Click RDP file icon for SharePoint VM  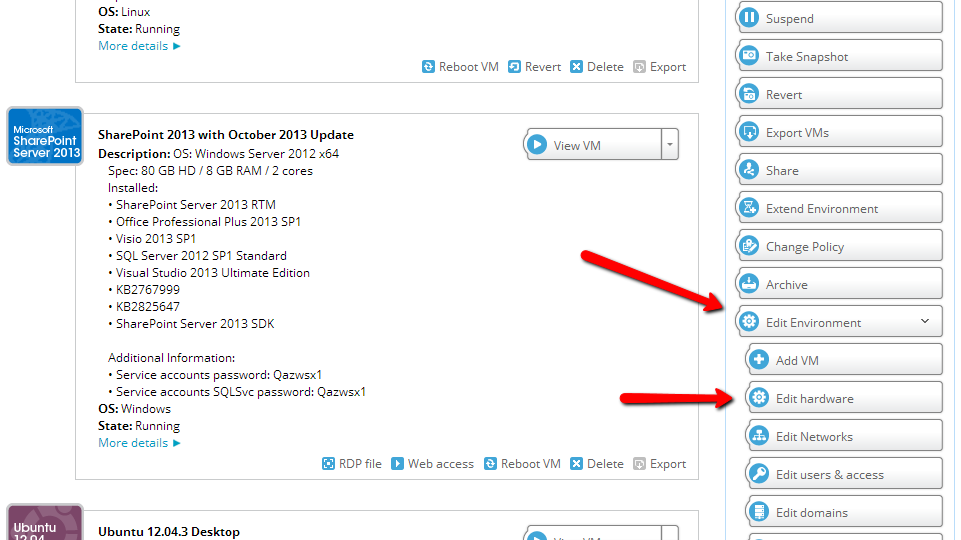click(x=329, y=464)
